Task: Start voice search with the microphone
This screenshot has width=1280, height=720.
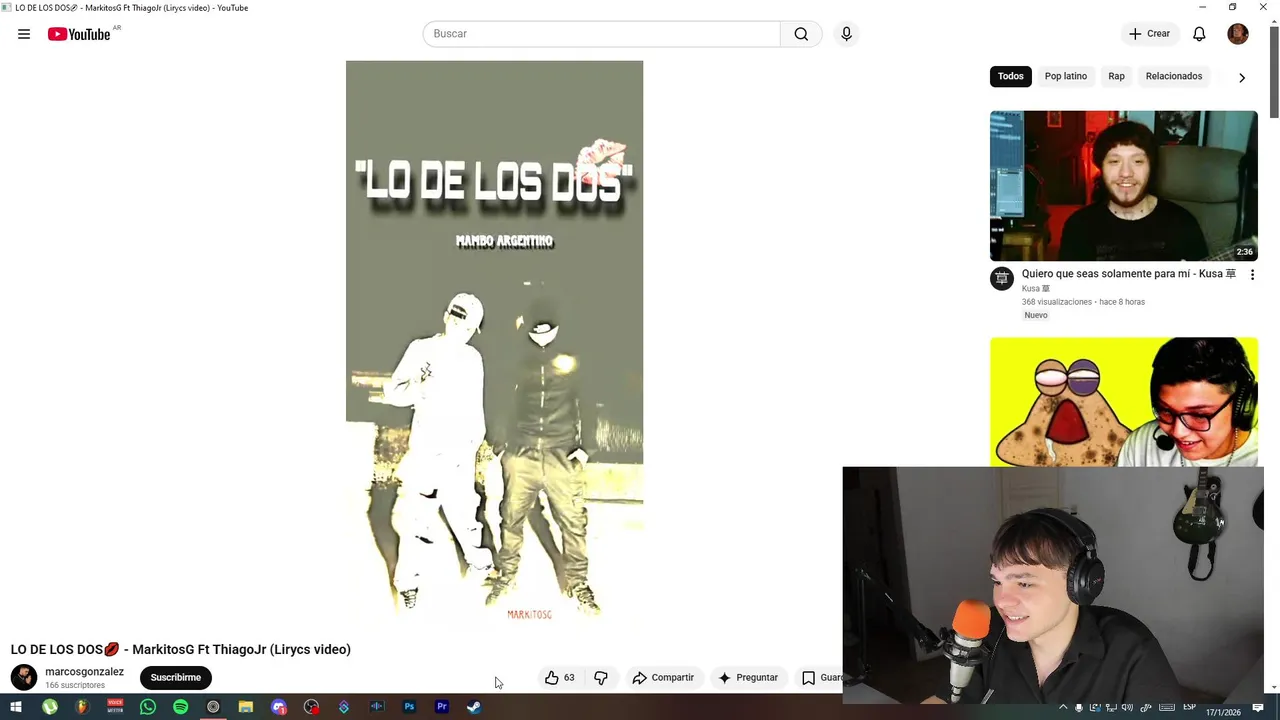Action: (846, 34)
